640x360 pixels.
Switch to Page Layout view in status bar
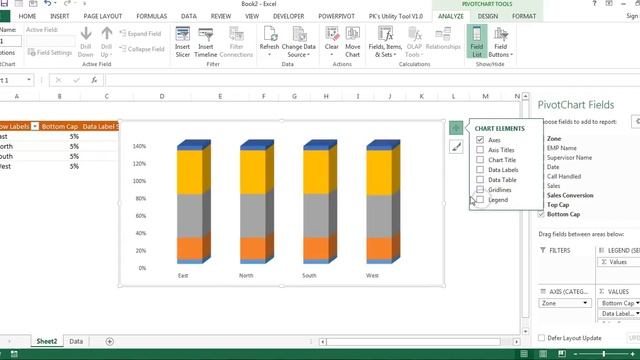[543, 354]
